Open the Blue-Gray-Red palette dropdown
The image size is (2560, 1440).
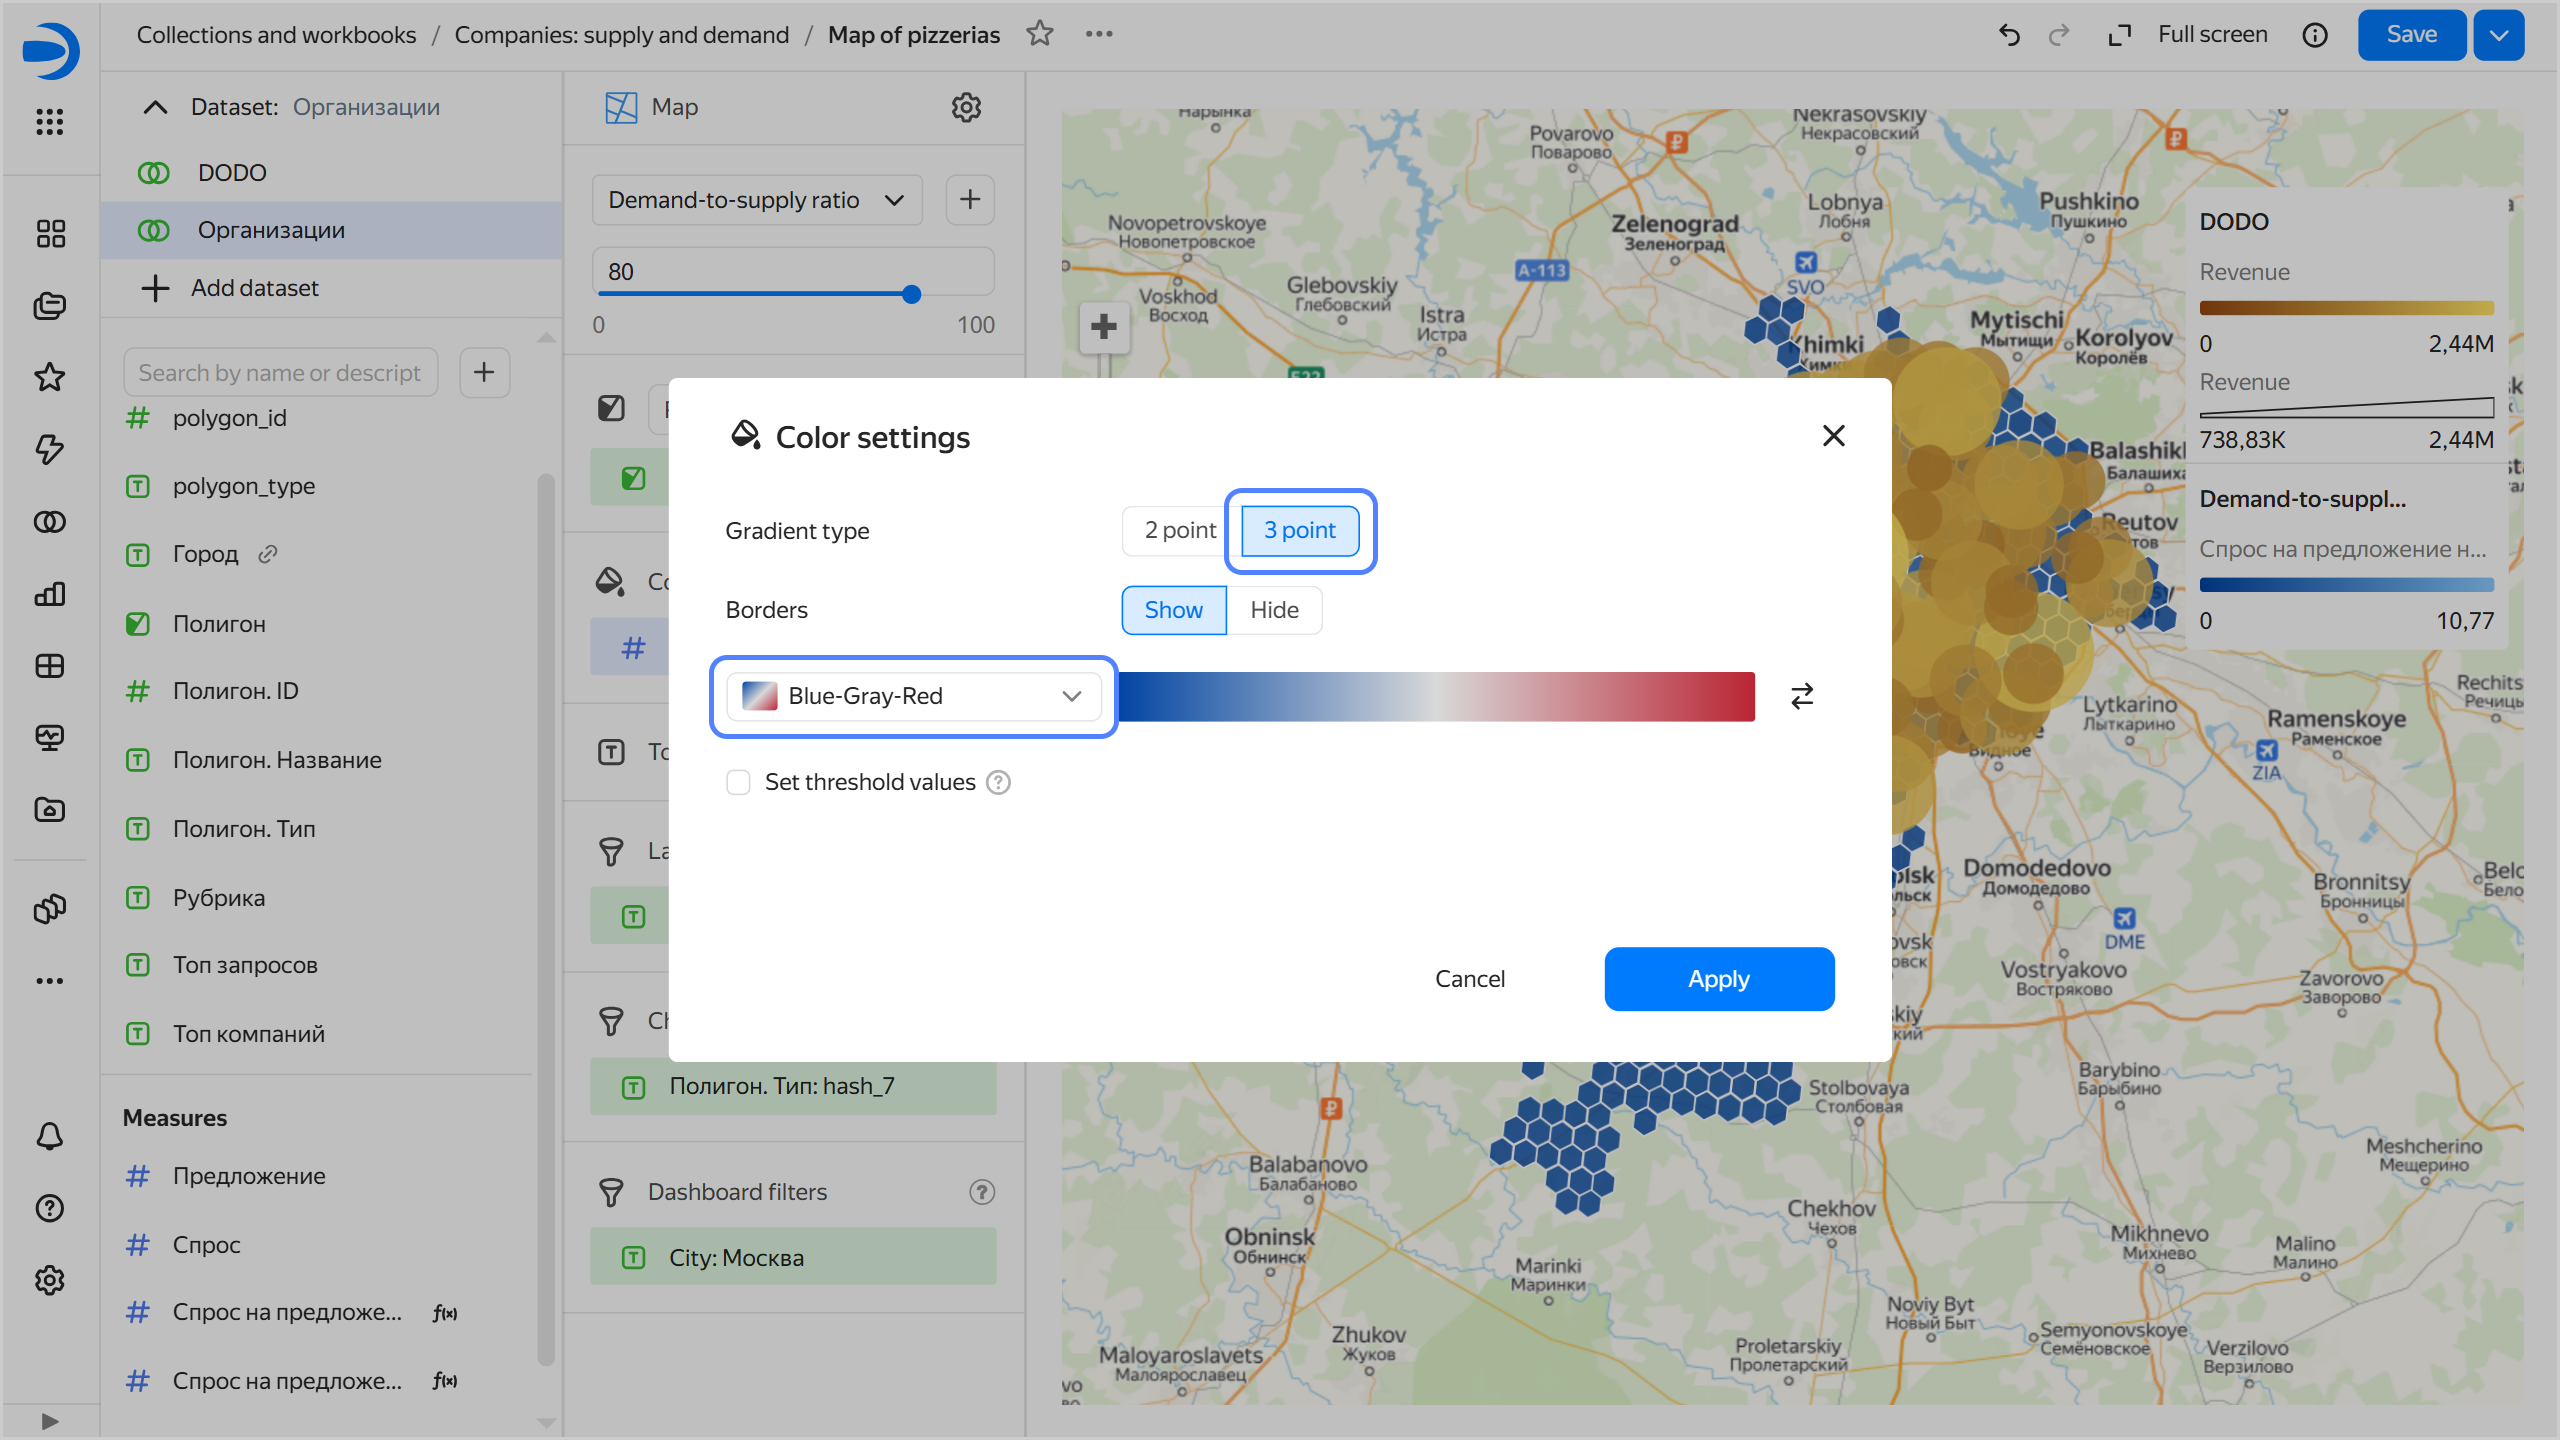click(x=914, y=696)
